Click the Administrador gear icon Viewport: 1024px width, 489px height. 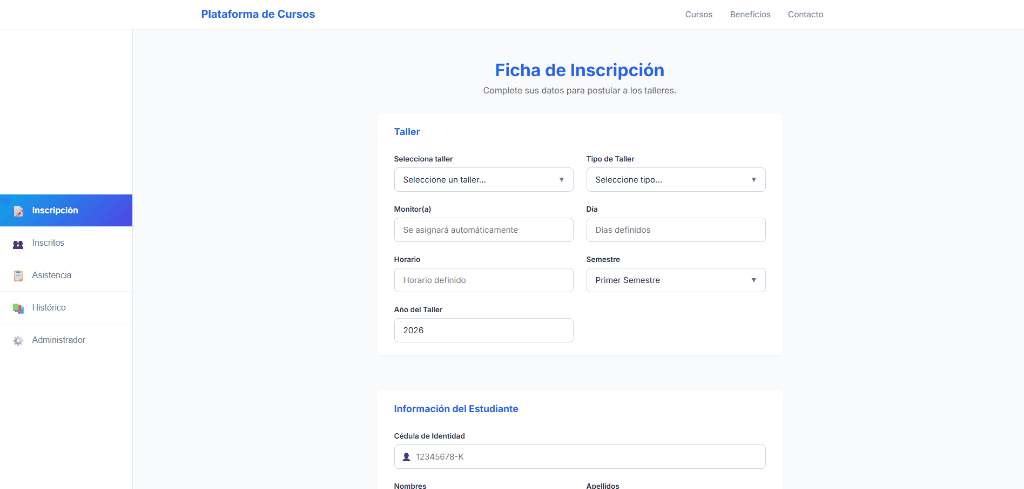[18, 341]
